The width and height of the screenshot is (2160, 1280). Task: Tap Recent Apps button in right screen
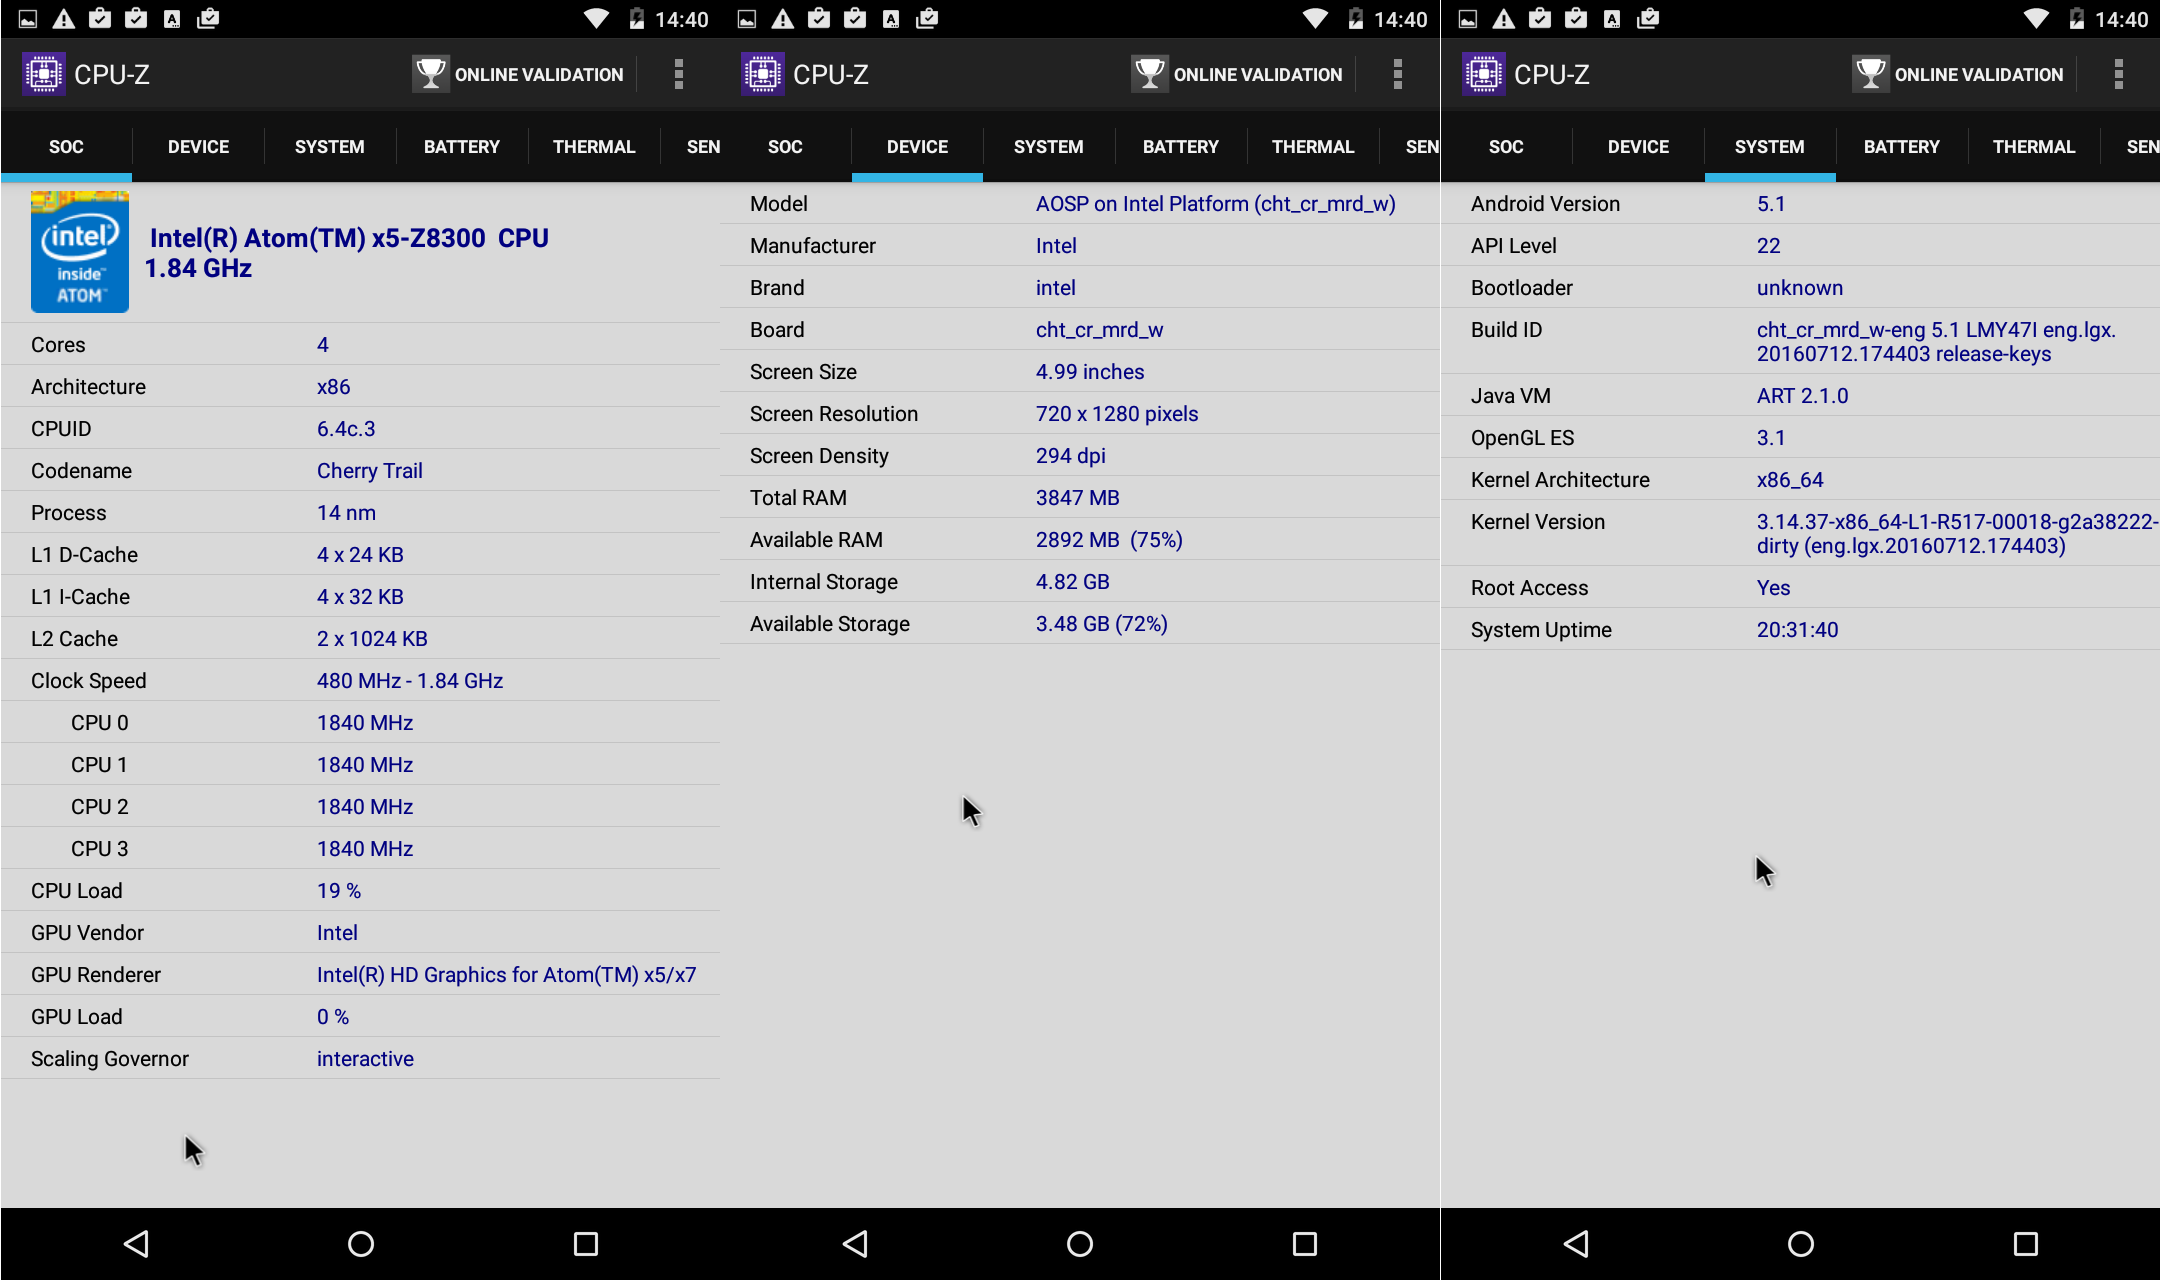click(2026, 1244)
